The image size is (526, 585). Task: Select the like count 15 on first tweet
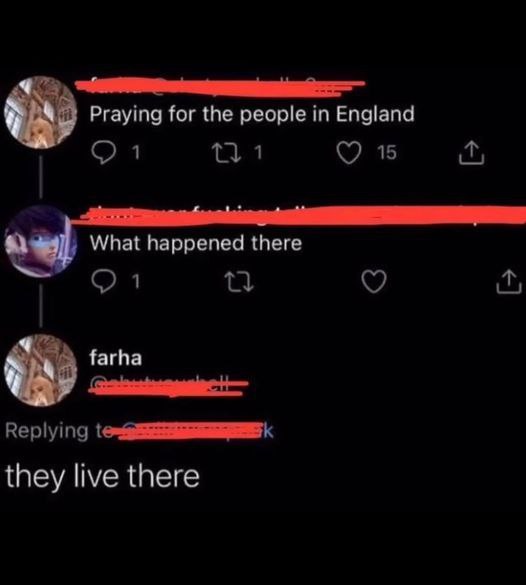pos(386,152)
